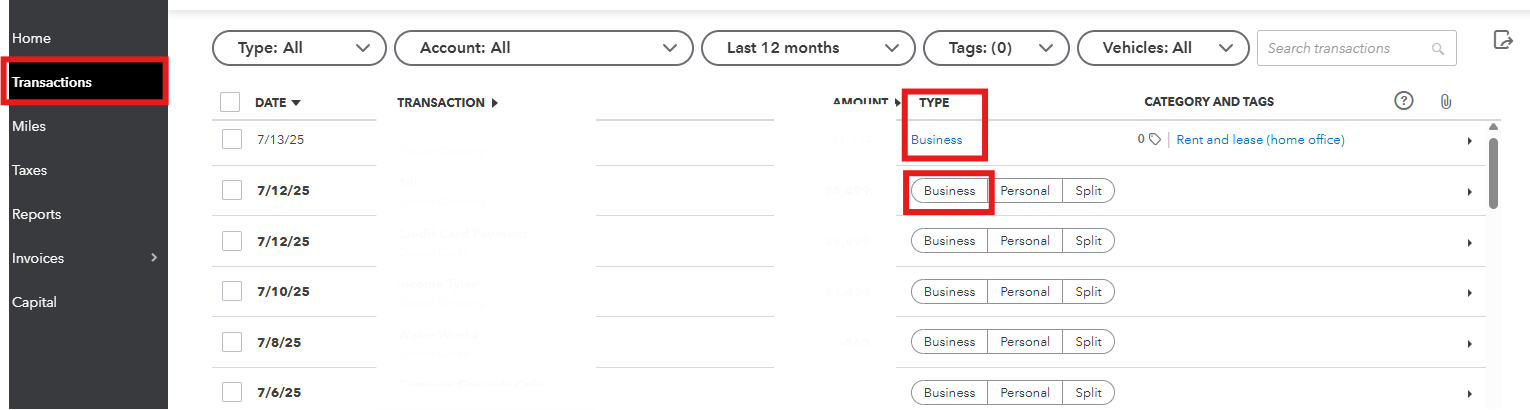Image resolution: width=1530 pixels, height=410 pixels.
Task: Mark 7/8/25 transaction as Personal
Action: coord(1025,342)
